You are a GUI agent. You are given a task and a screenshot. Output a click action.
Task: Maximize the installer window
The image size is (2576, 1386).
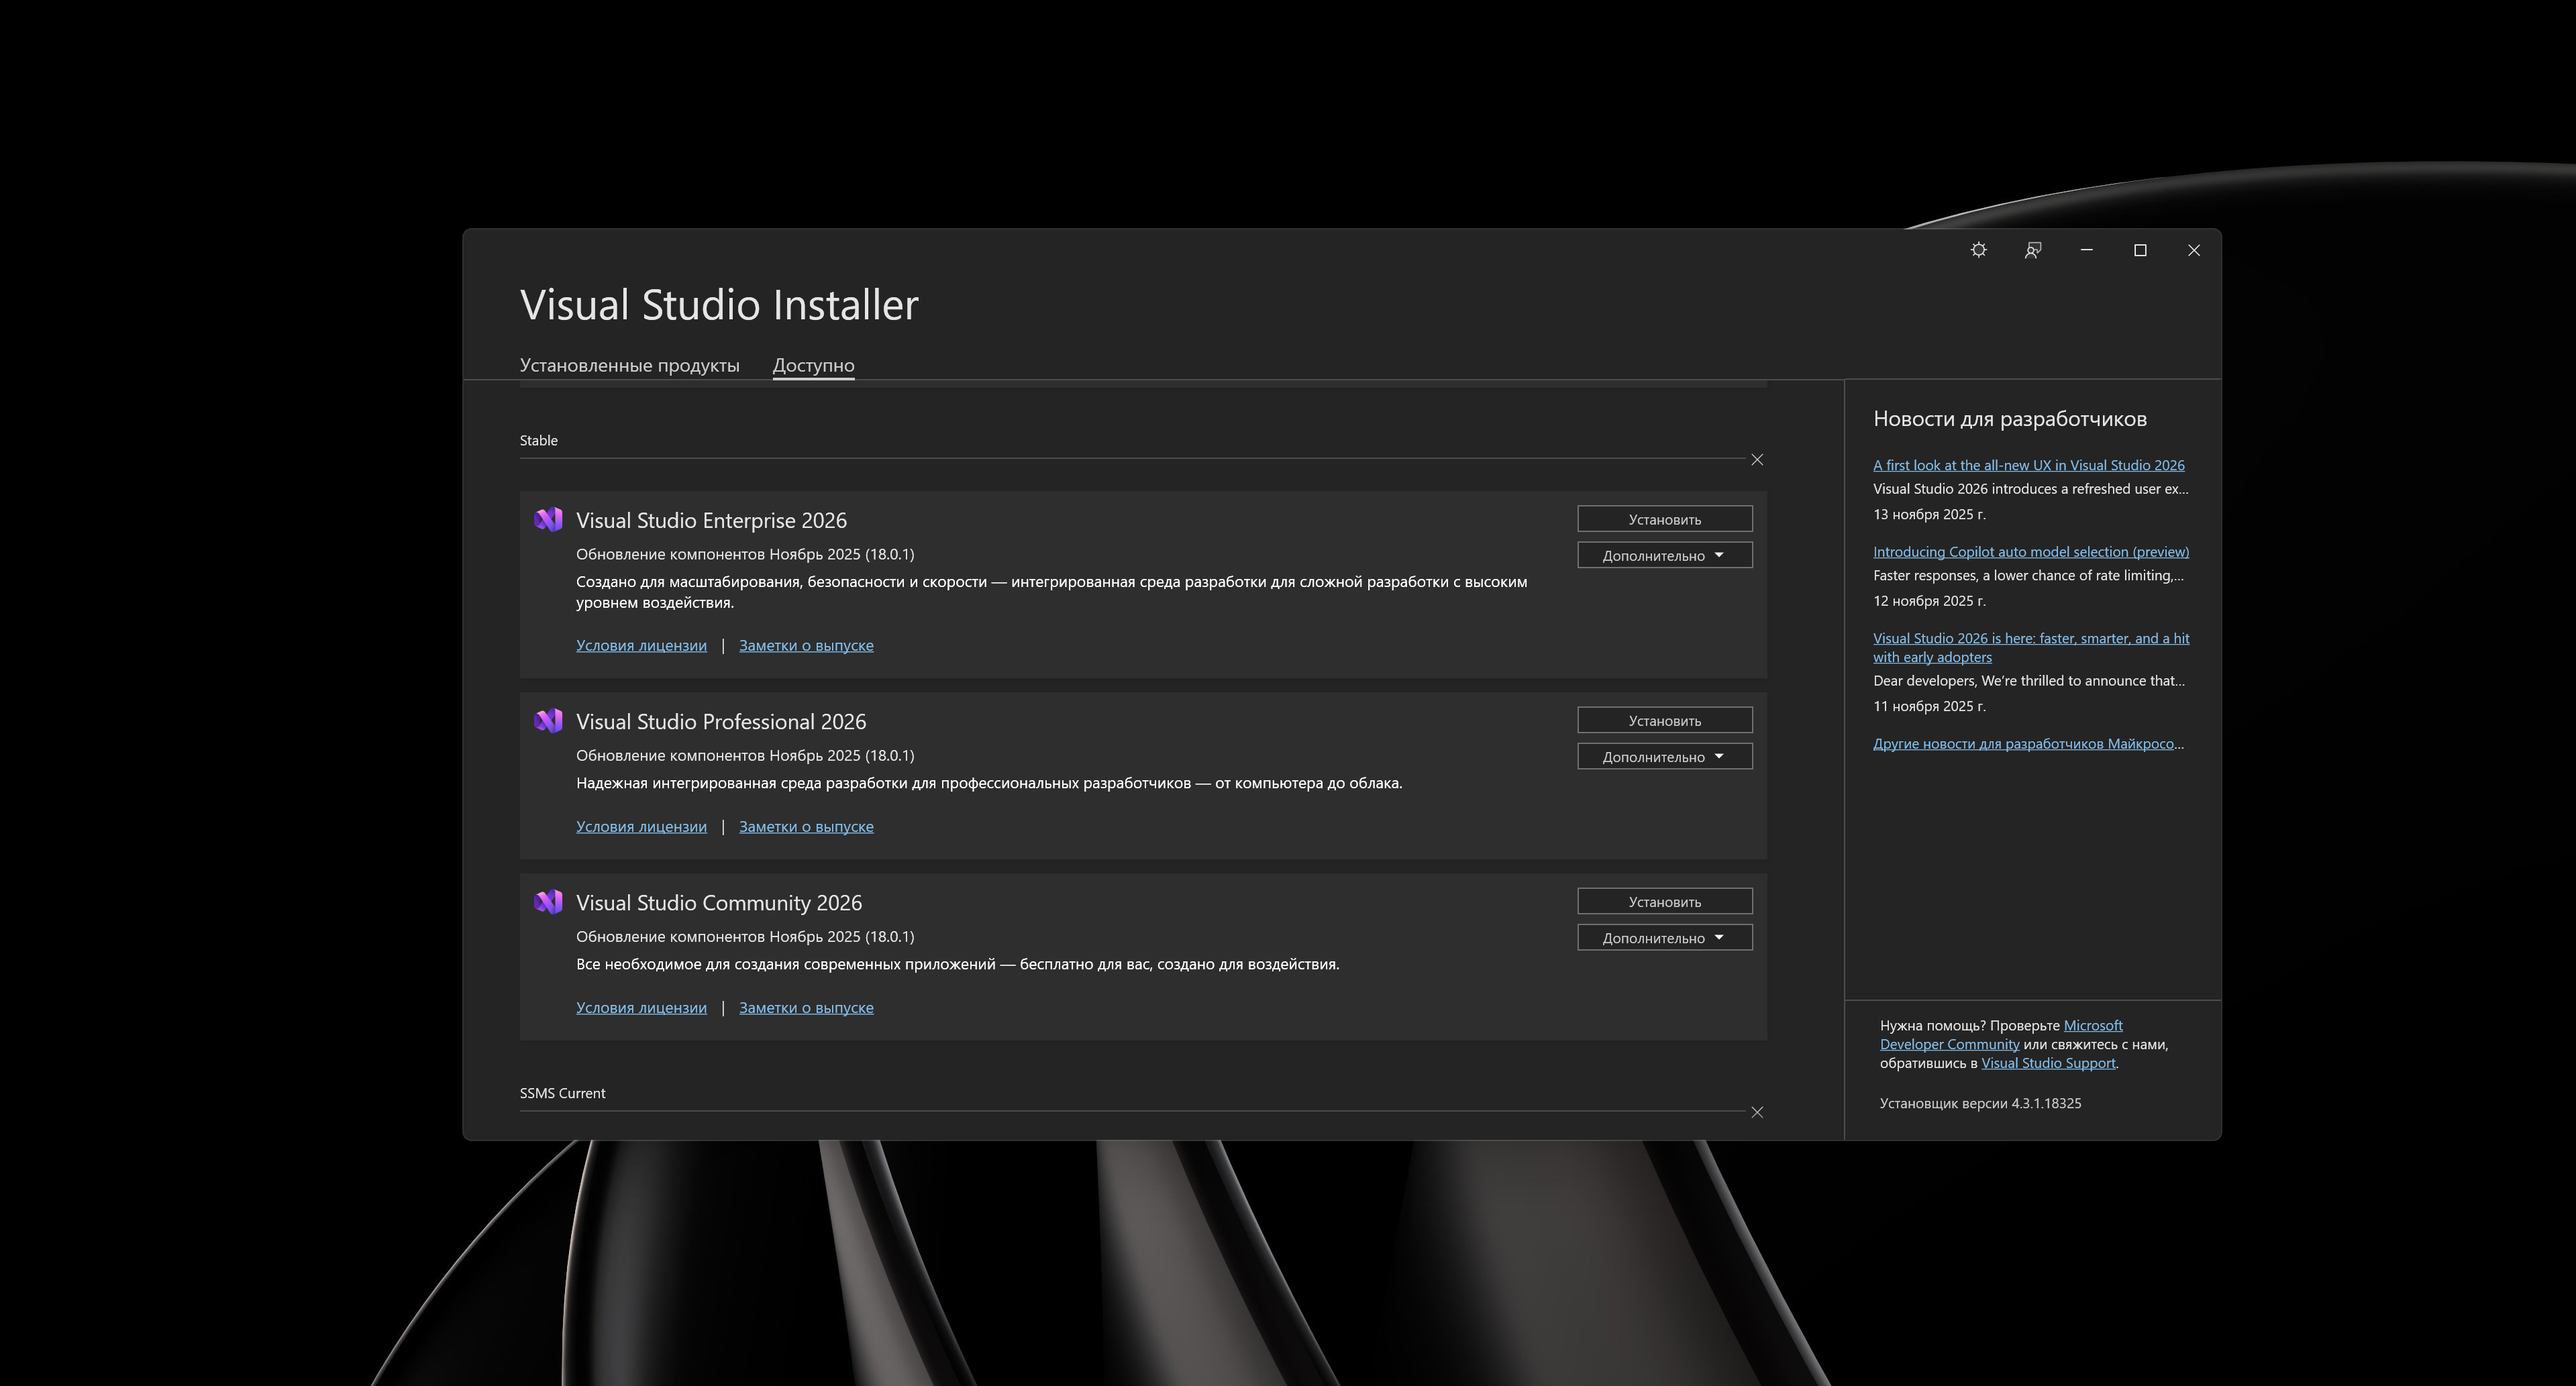click(x=2140, y=250)
